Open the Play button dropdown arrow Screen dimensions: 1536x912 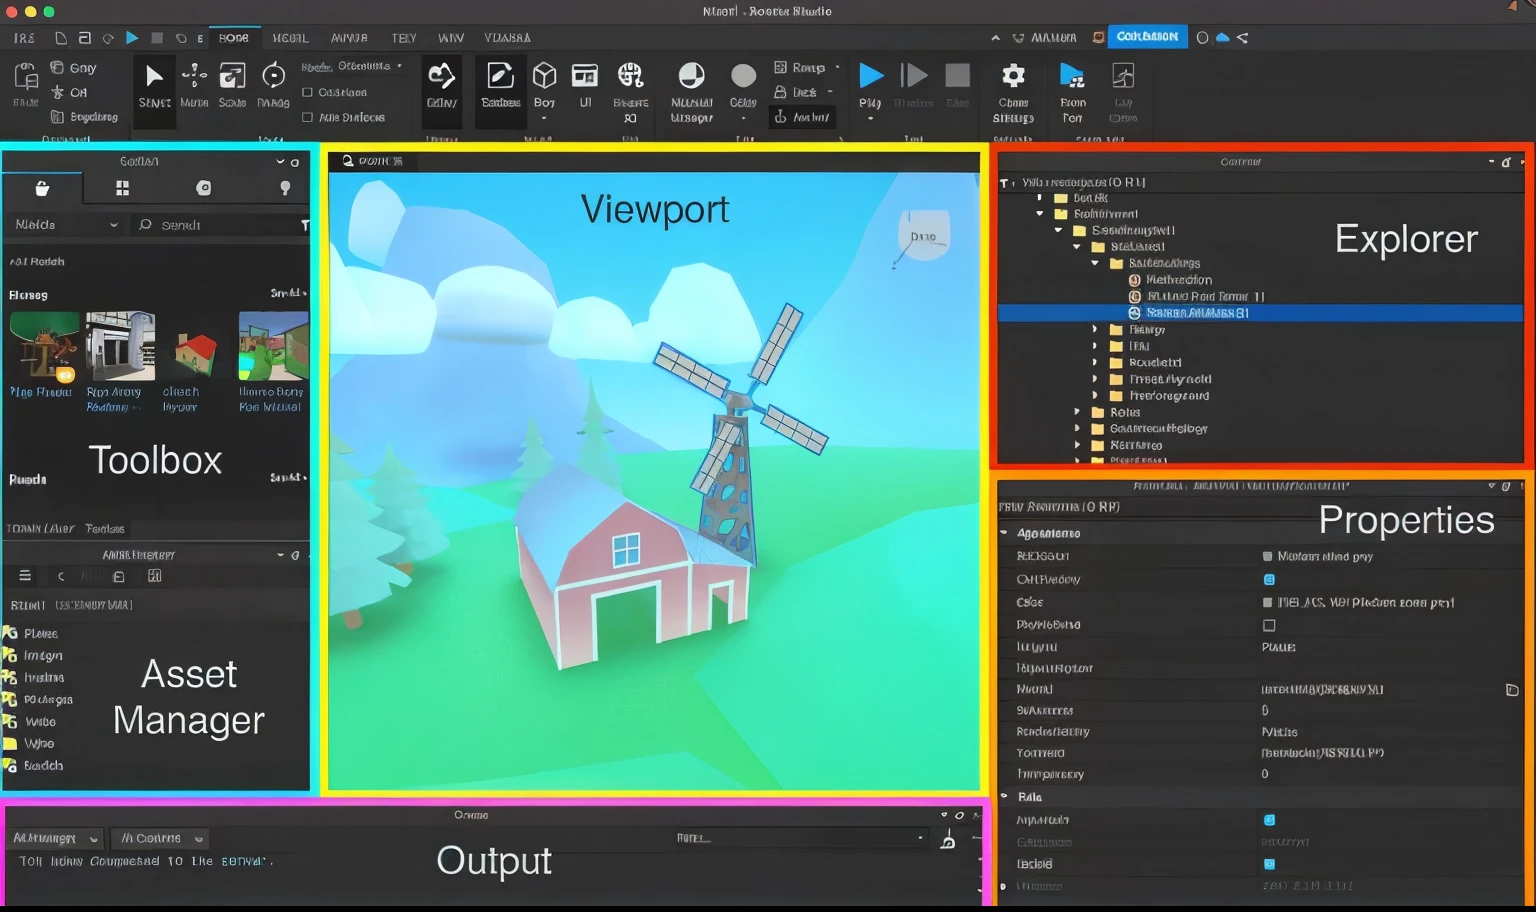pyautogui.click(x=870, y=118)
